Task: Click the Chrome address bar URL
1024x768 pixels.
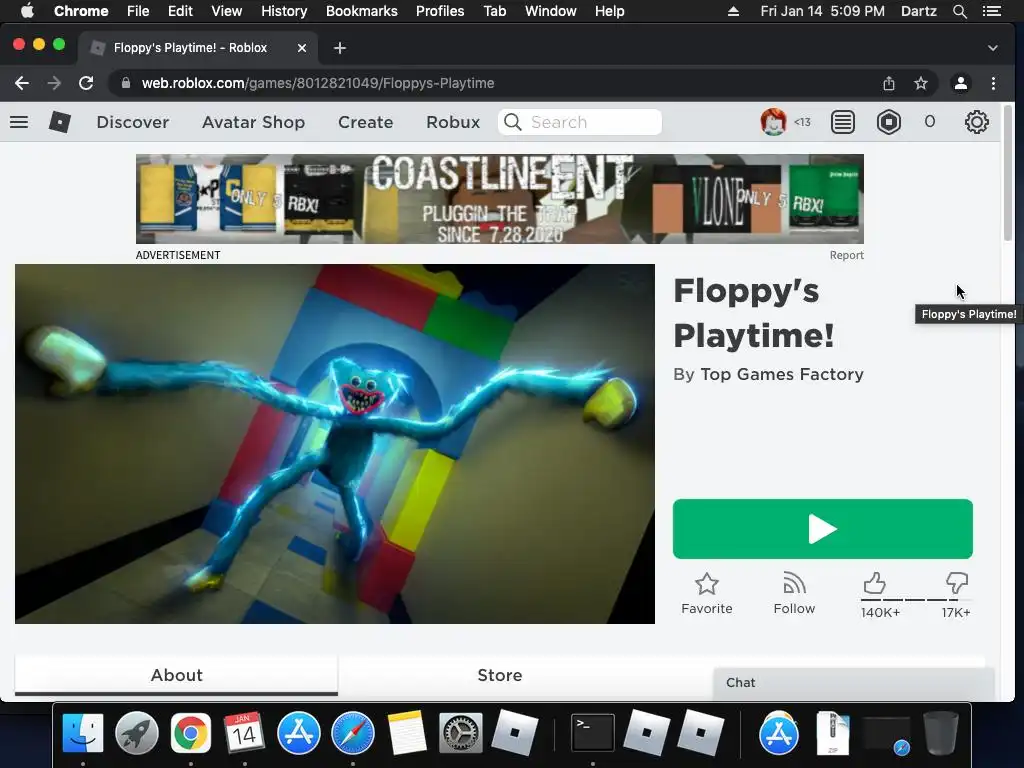Action: pos(318,83)
